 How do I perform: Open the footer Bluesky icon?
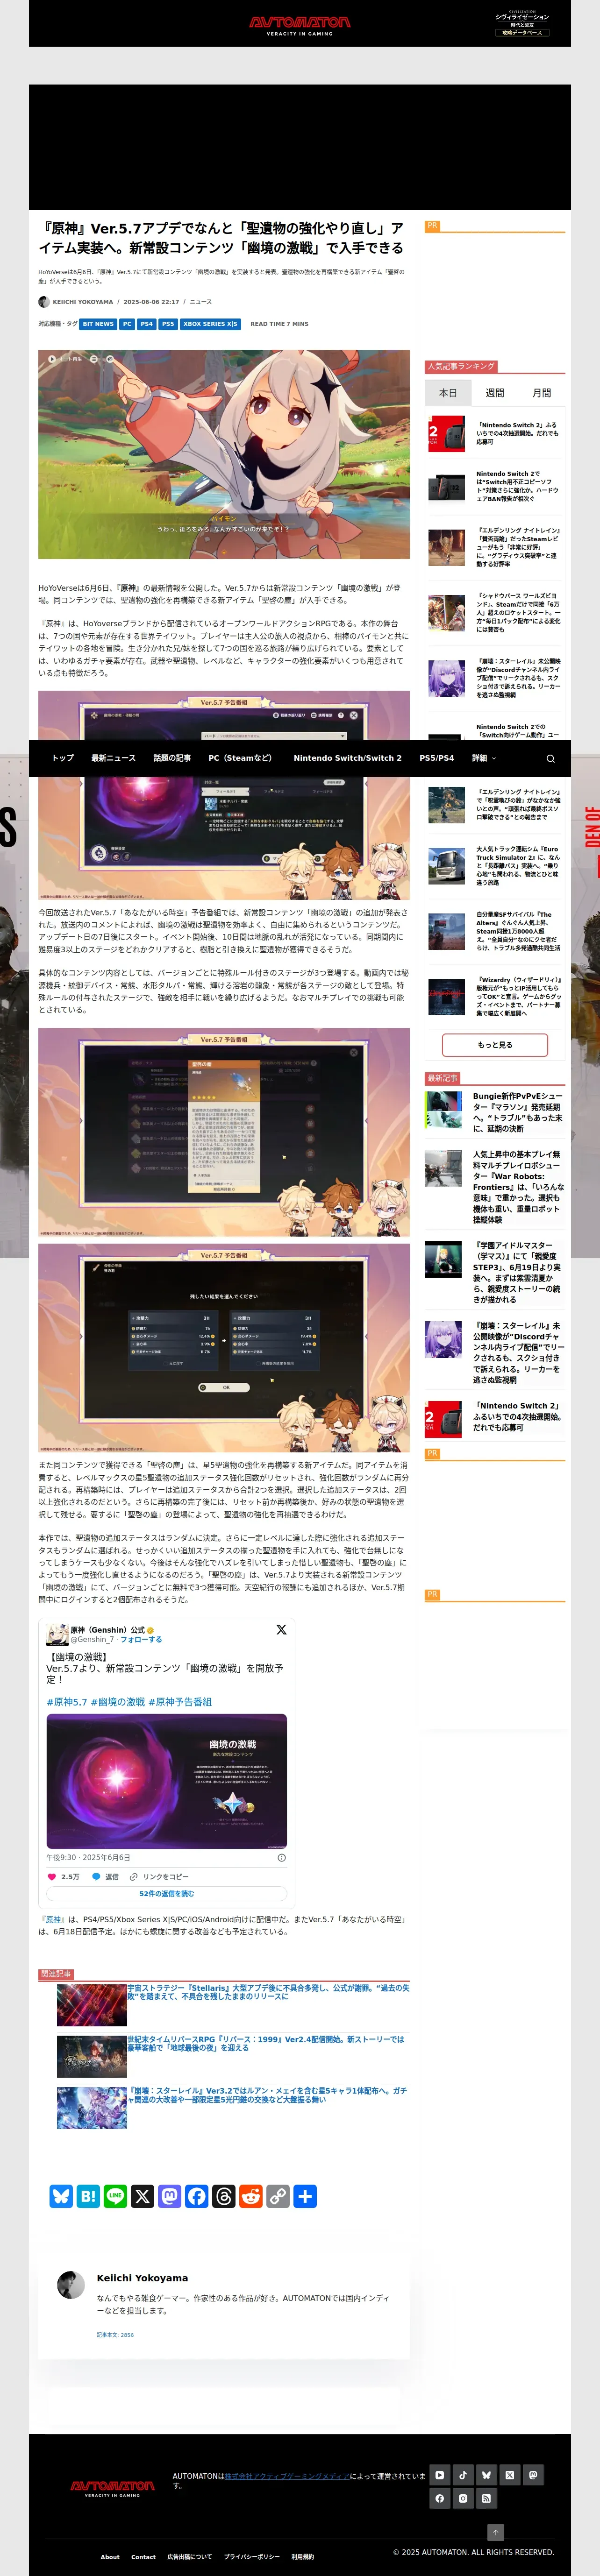pos(486,2475)
